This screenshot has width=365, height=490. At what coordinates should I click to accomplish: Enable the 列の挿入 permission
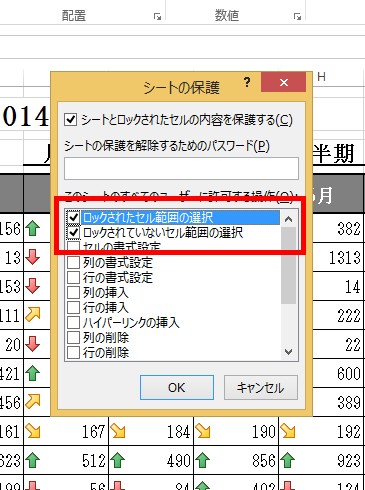click(x=73, y=292)
